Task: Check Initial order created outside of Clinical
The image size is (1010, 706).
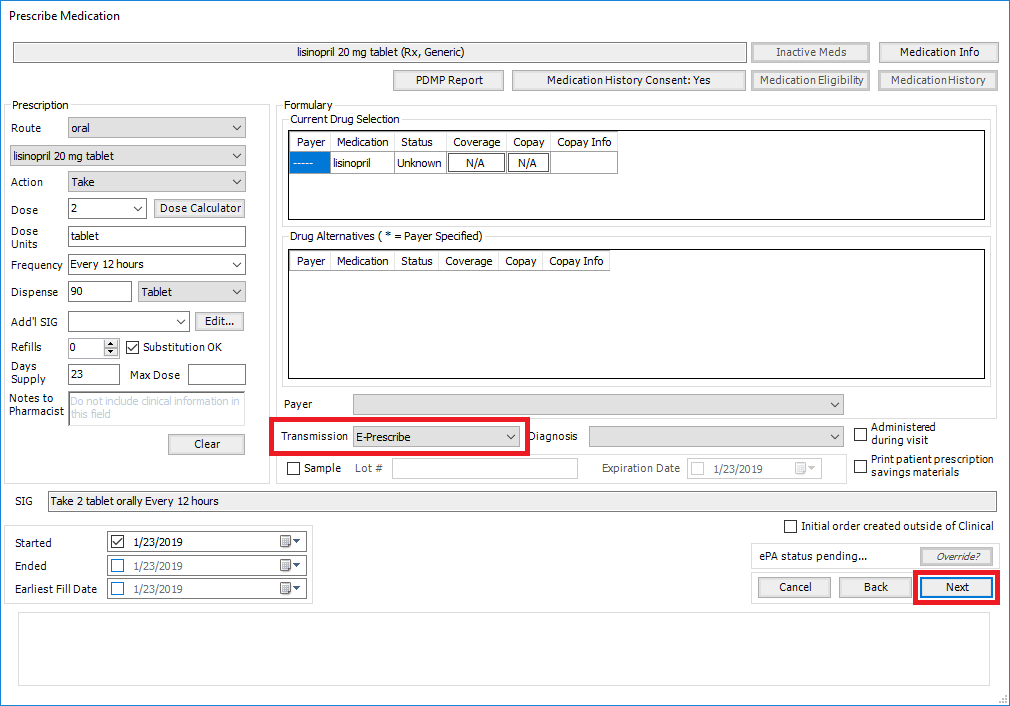Action: [x=790, y=526]
